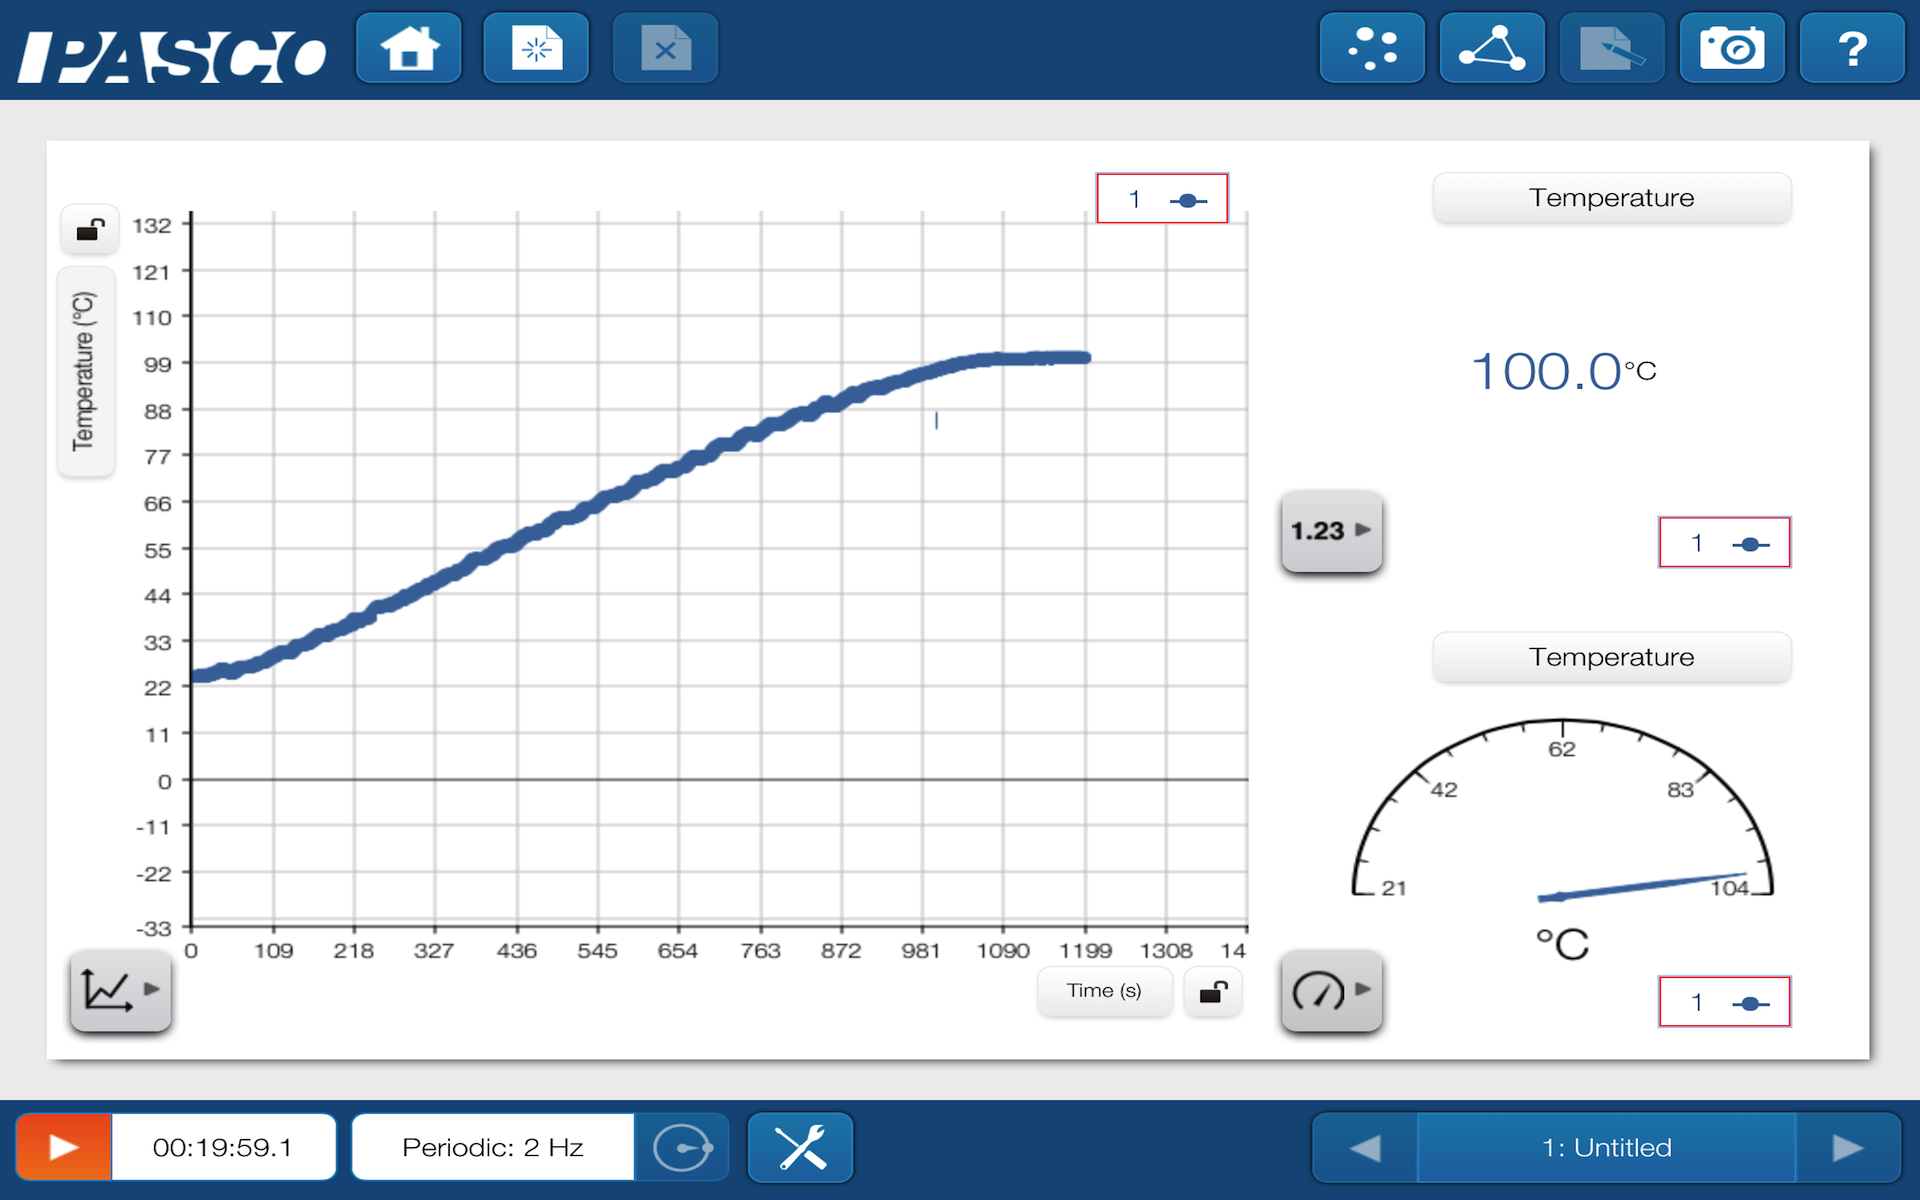Expand digits display tools via 1.23 arrow
This screenshot has width=1920, height=1200.
(1330, 531)
